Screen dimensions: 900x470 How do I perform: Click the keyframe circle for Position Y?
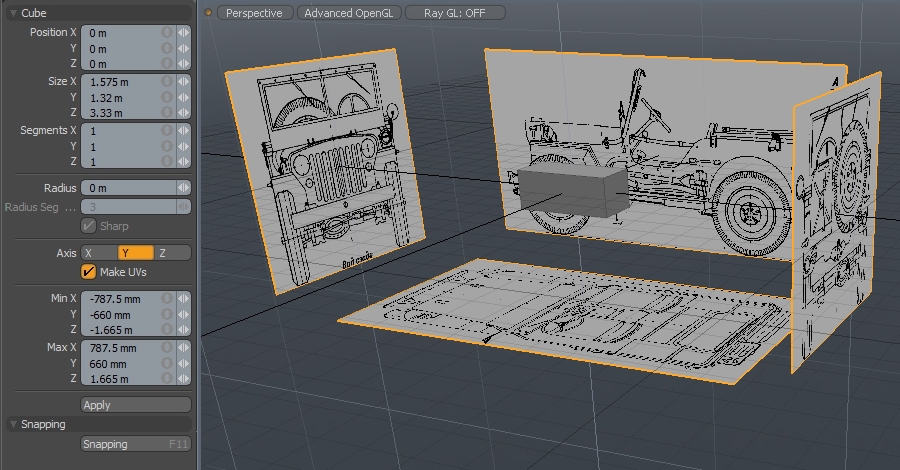166,48
